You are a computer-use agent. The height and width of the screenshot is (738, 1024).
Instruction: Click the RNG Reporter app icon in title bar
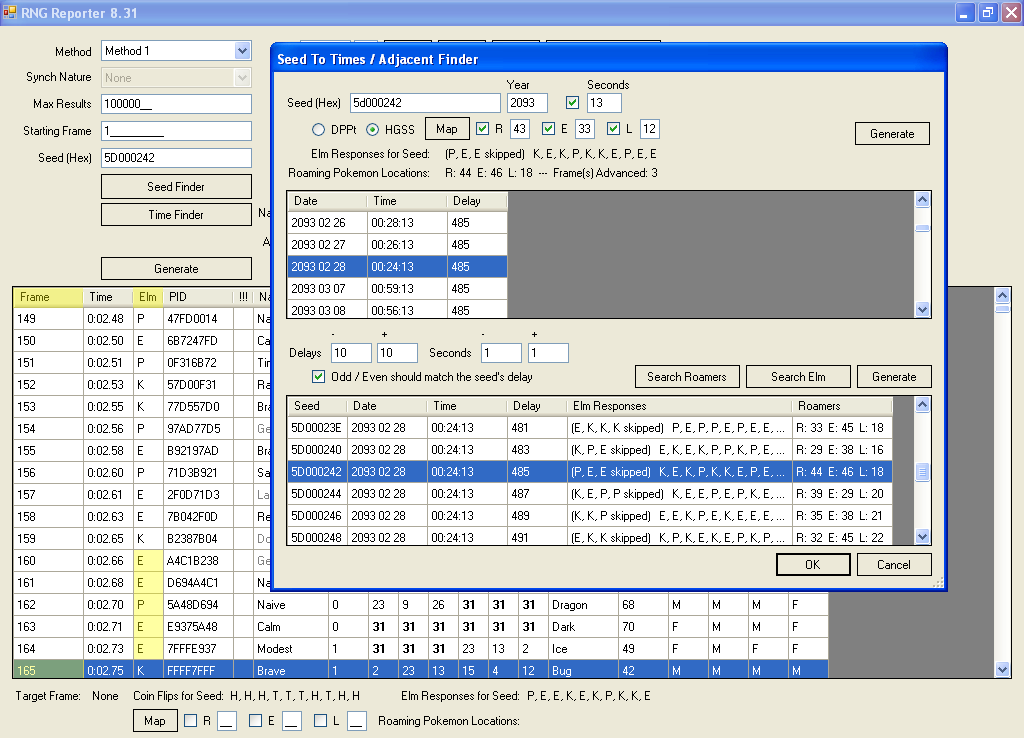click(10, 12)
